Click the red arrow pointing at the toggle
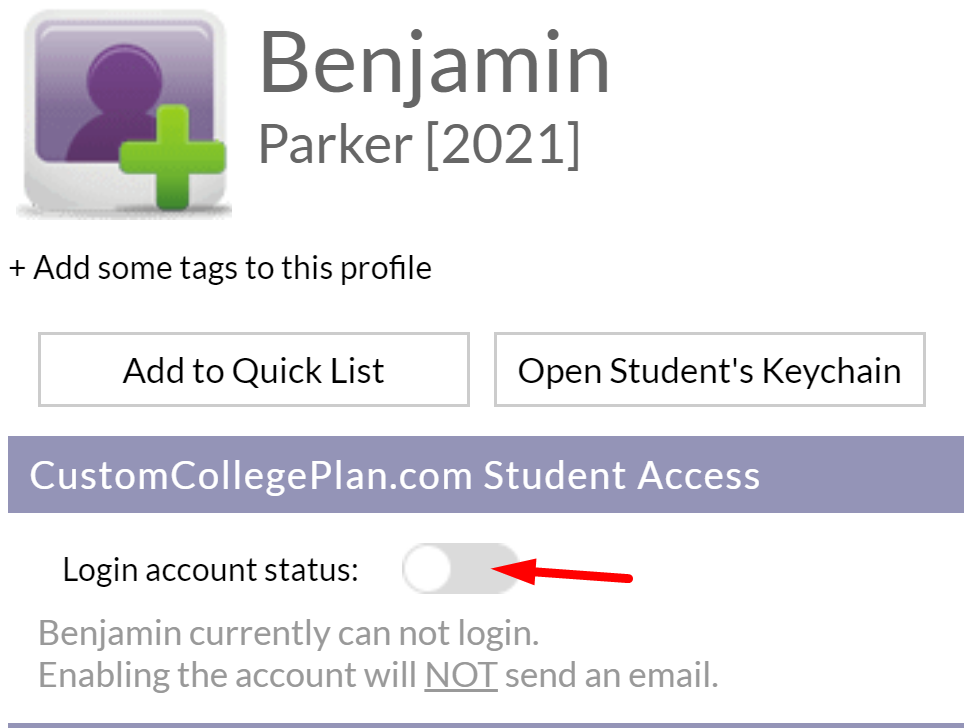 pyautogui.click(x=565, y=568)
